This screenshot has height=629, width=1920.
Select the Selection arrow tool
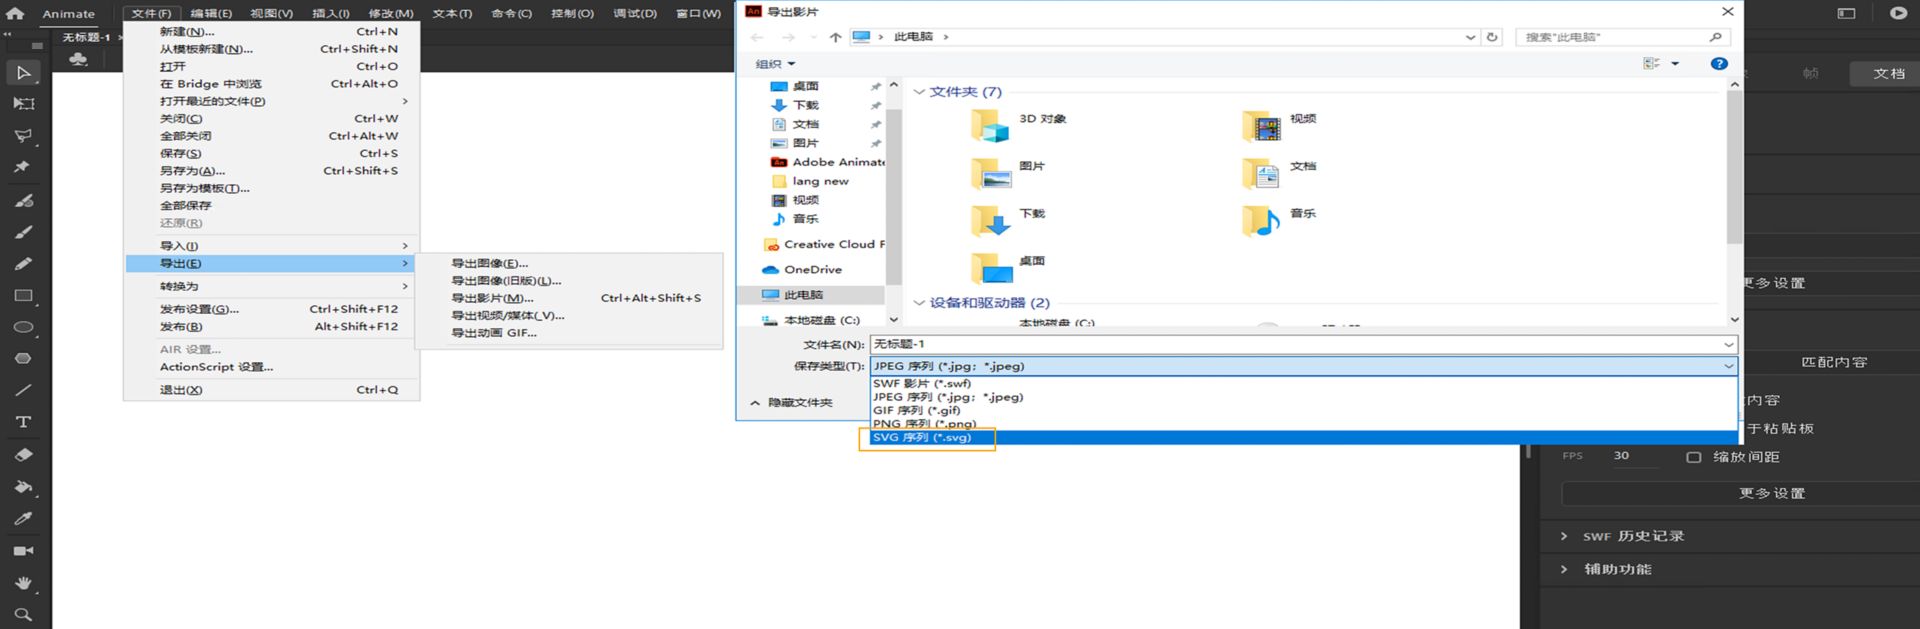coord(23,72)
